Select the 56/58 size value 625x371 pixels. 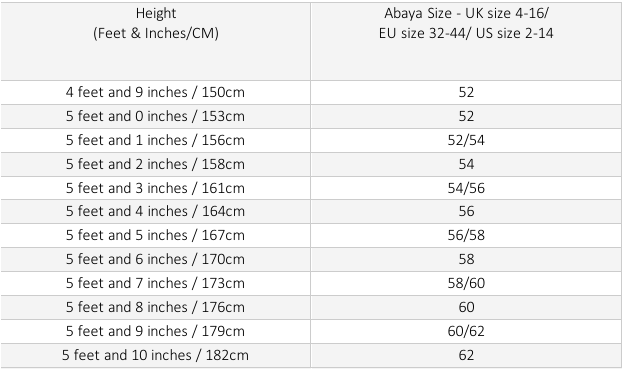(x=466, y=235)
